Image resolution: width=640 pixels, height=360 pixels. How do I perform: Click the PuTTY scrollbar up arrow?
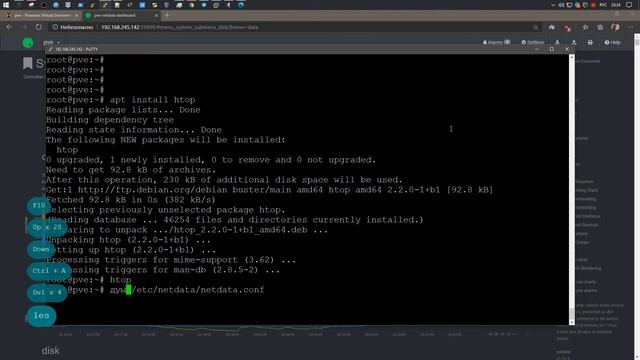[x=572, y=57]
